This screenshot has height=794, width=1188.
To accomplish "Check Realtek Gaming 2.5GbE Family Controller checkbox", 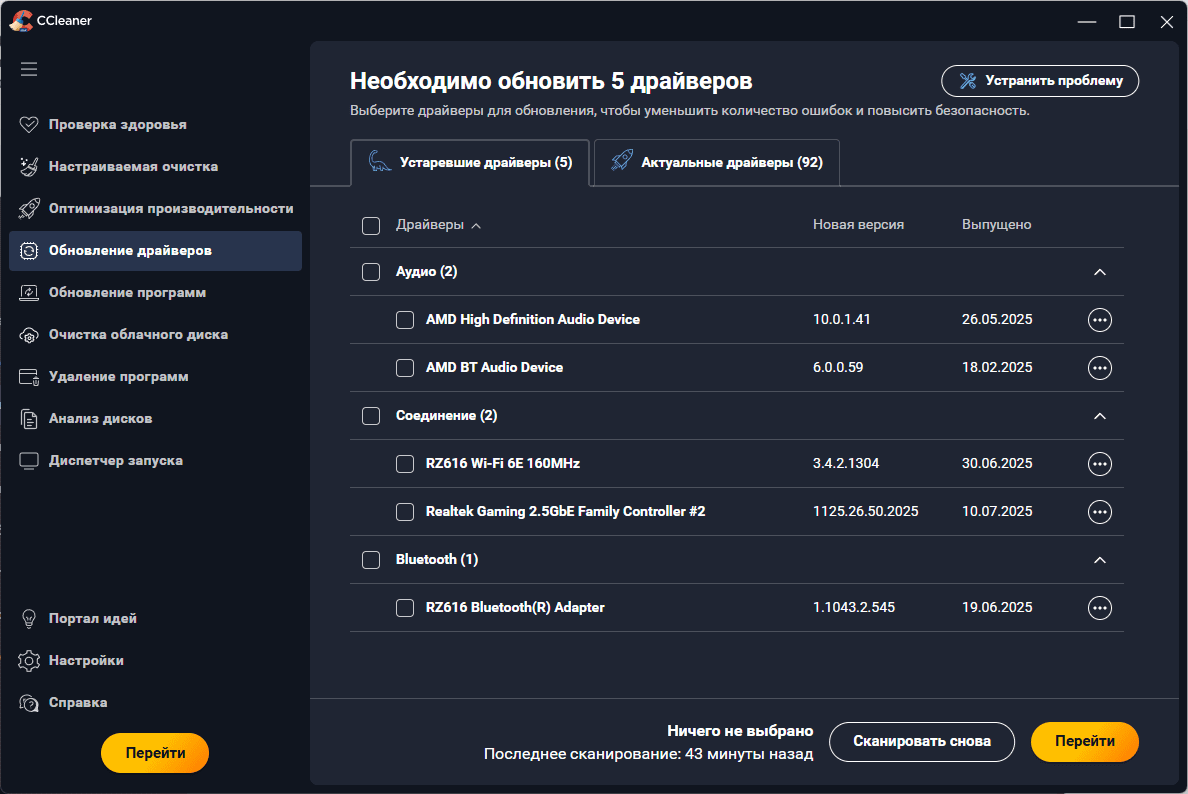I will point(405,511).
